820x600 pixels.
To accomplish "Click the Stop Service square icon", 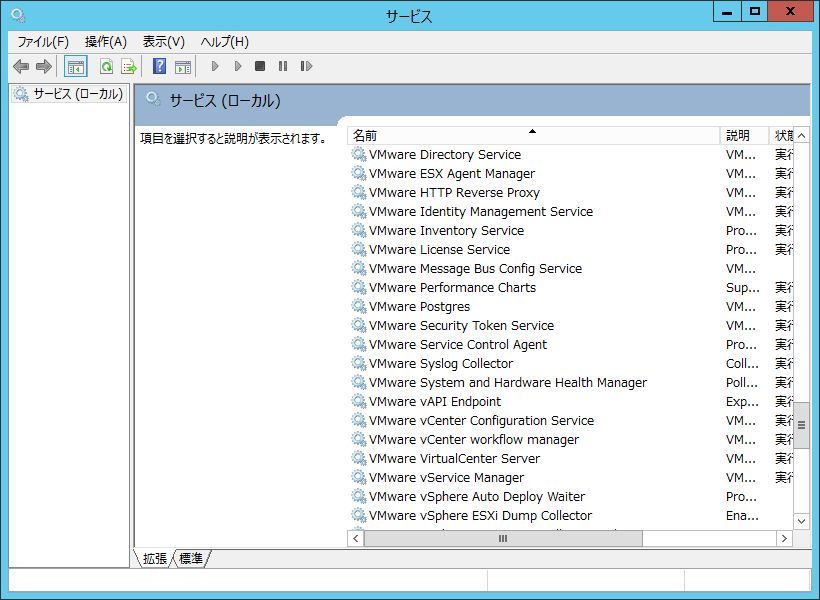I will [260, 66].
